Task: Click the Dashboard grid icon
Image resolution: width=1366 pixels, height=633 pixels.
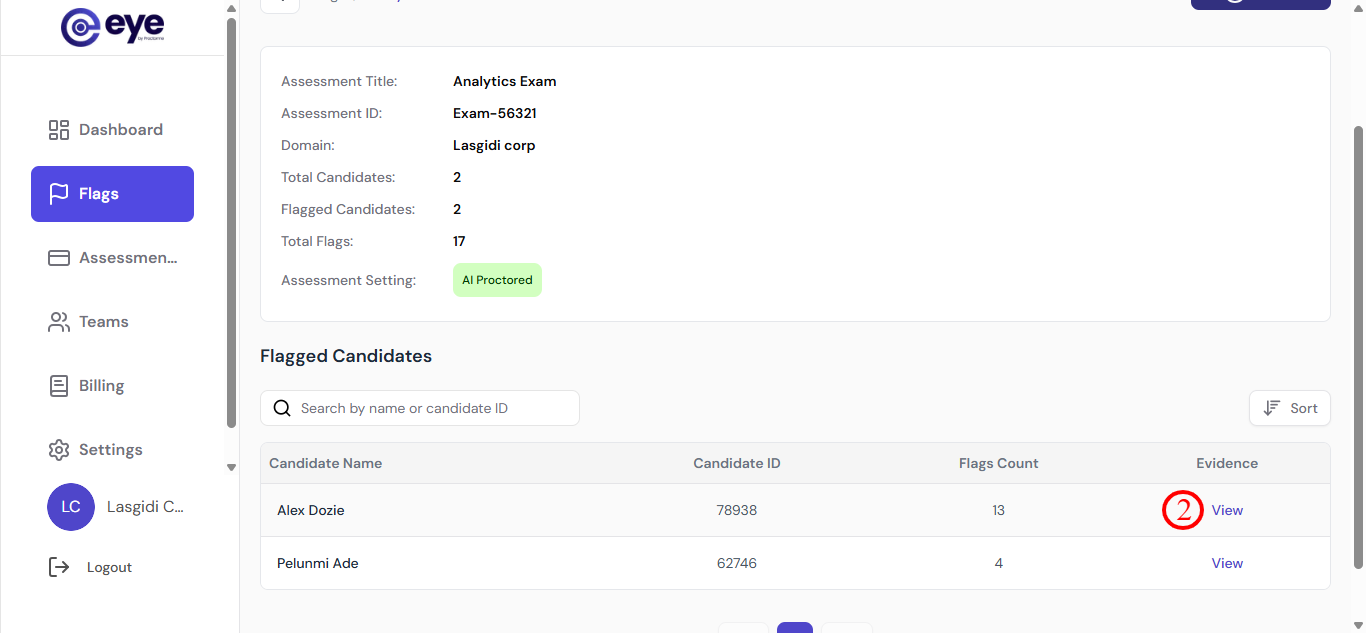Action: click(x=59, y=130)
